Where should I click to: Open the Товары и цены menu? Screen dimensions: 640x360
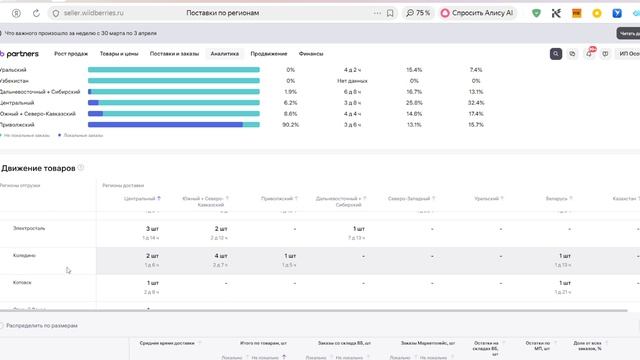coord(119,53)
